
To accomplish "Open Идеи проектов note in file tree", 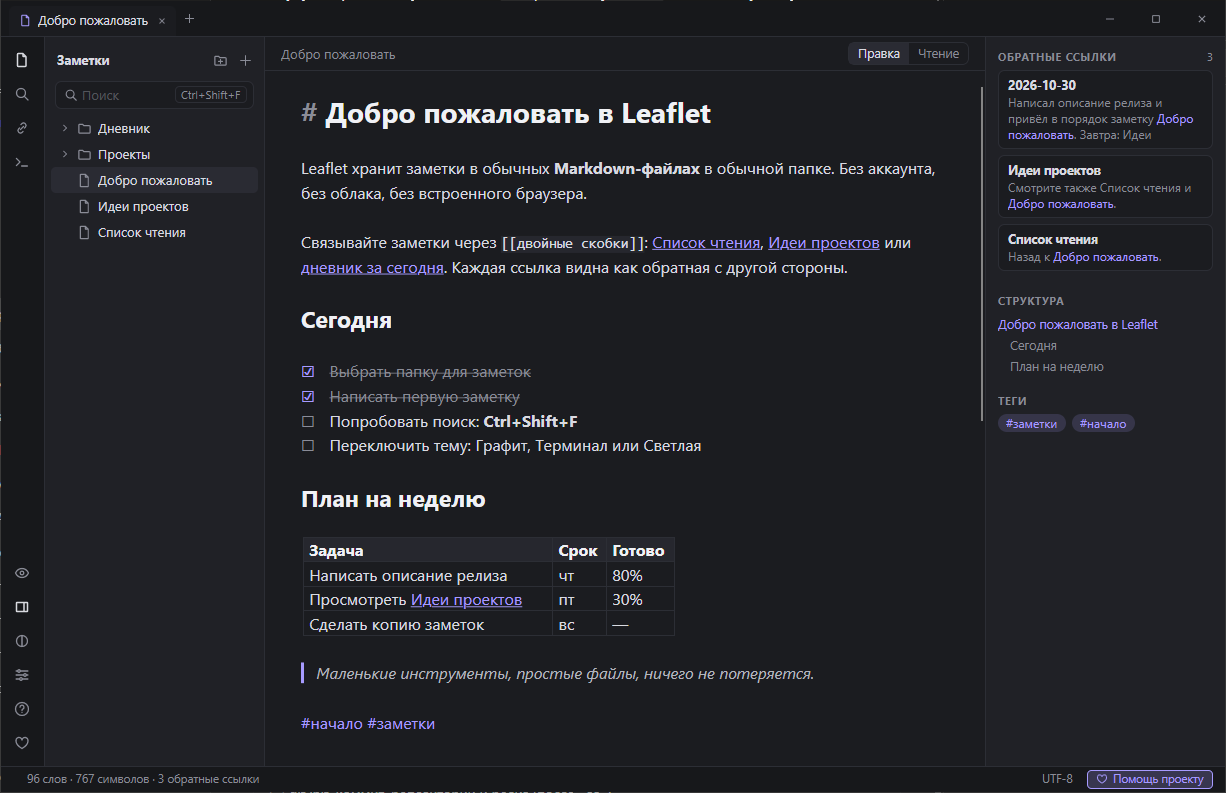I will click(x=155, y=207).
